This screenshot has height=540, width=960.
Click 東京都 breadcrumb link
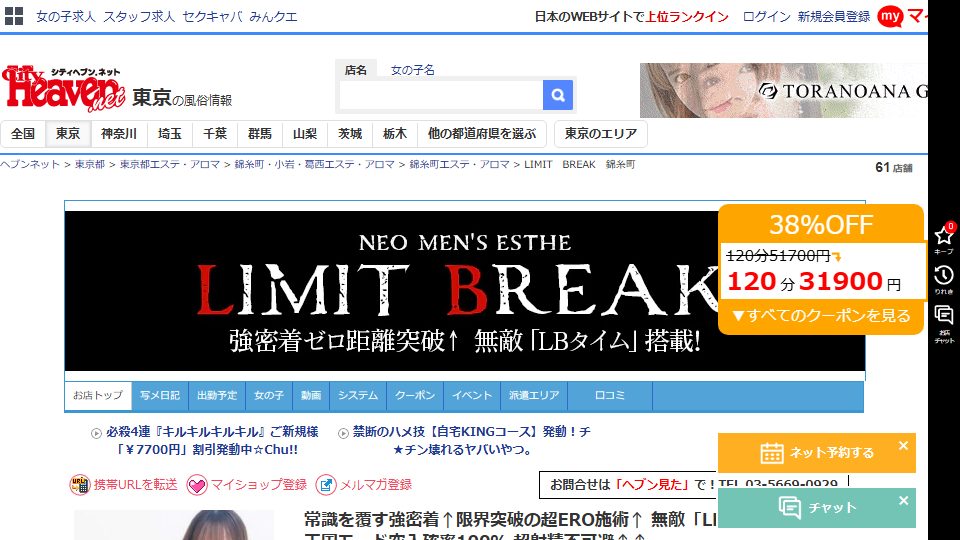pos(90,164)
